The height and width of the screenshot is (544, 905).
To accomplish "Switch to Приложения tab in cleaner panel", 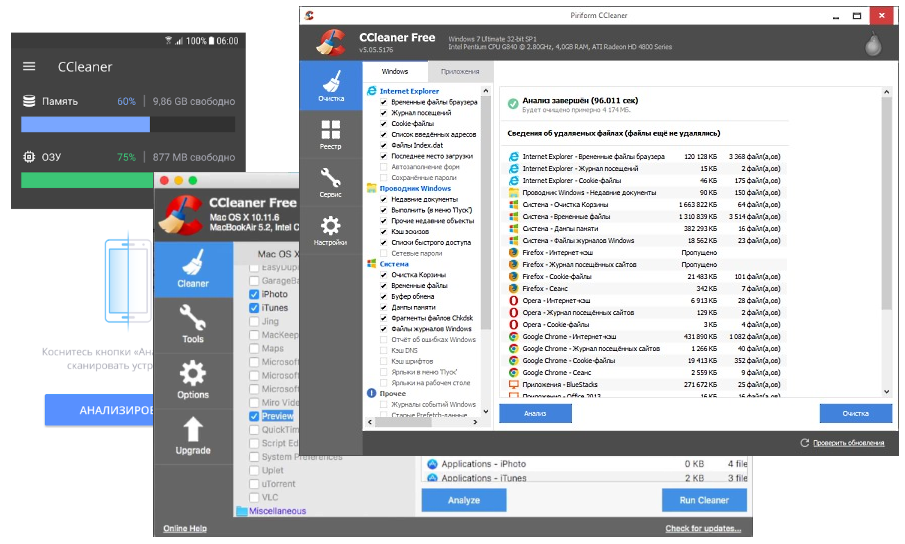I will (x=460, y=72).
